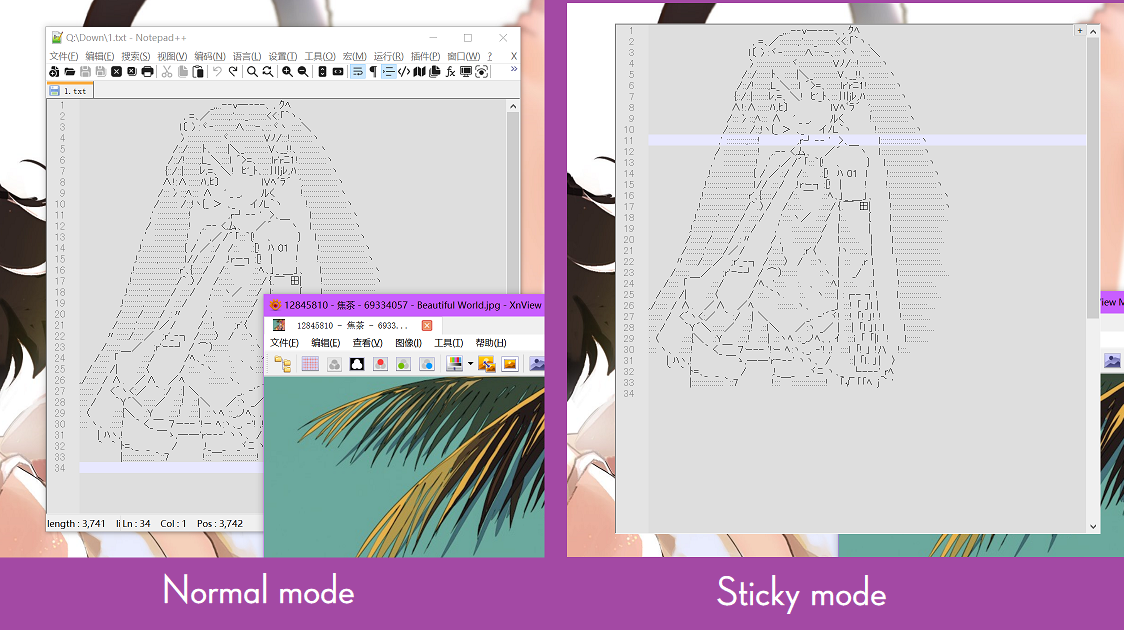Click length : 3,741 in status bar
This screenshot has height=630, width=1124.
tap(76, 524)
